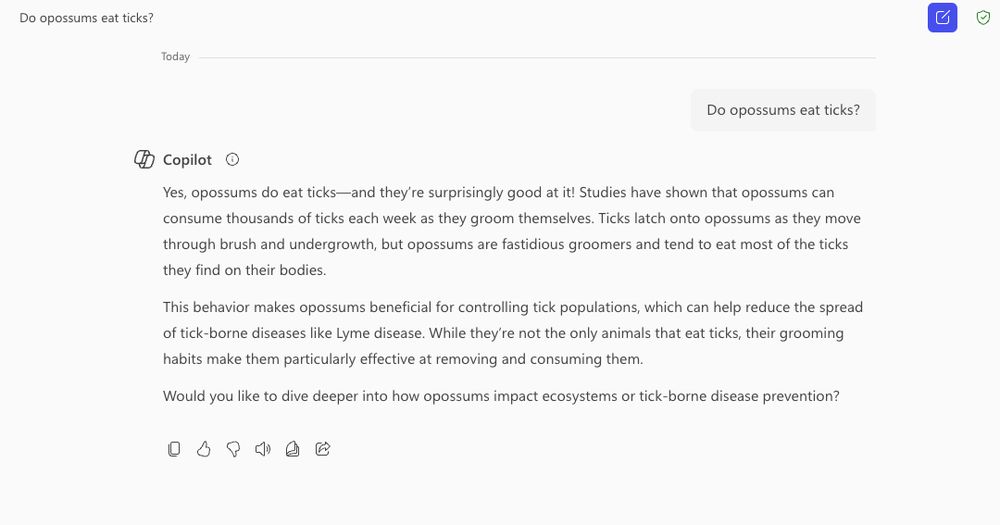
Task: Click the Today date divider label
Action: (x=175, y=57)
